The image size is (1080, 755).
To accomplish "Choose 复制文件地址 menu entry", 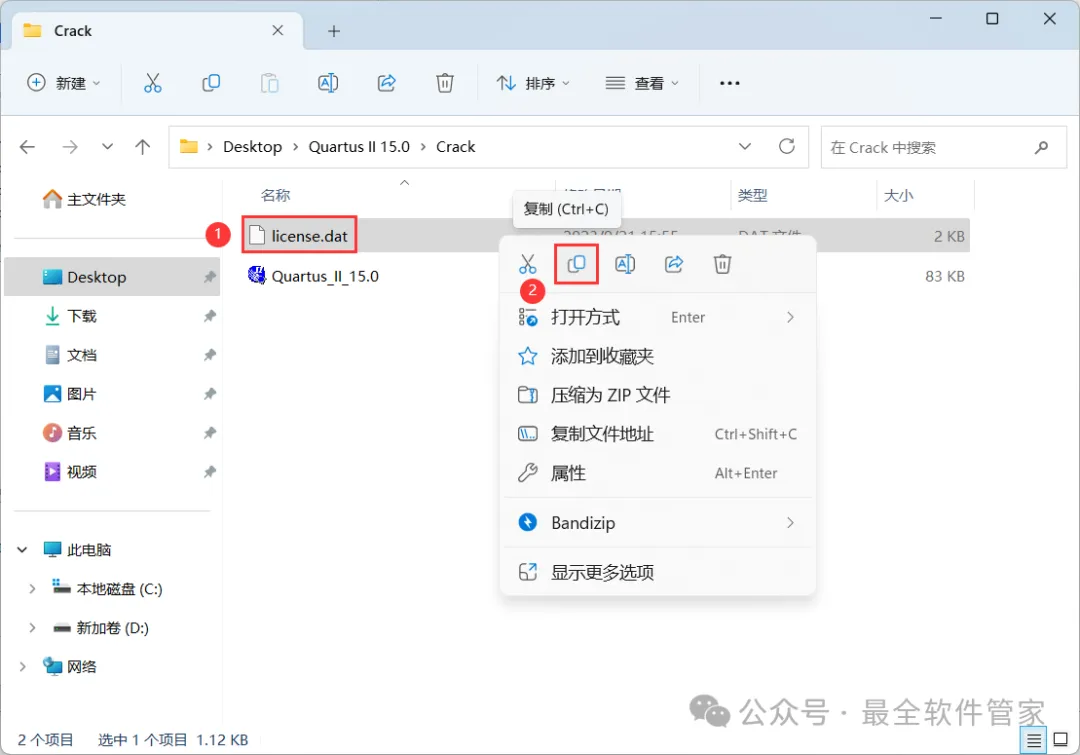I will (658, 434).
